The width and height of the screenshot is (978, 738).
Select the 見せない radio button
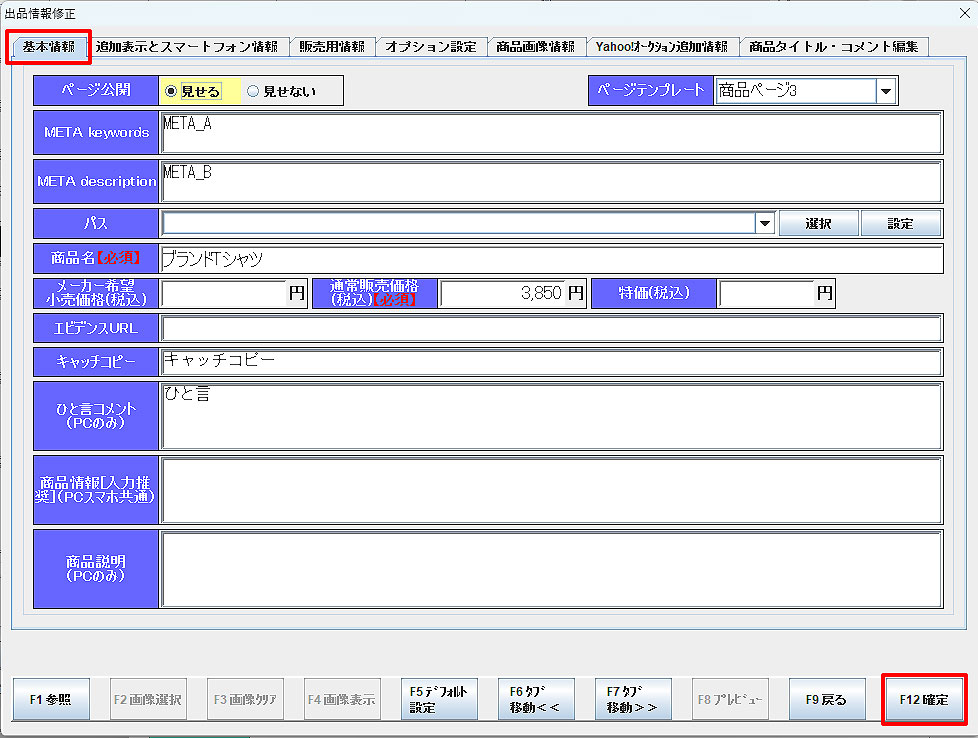(253, 91)
